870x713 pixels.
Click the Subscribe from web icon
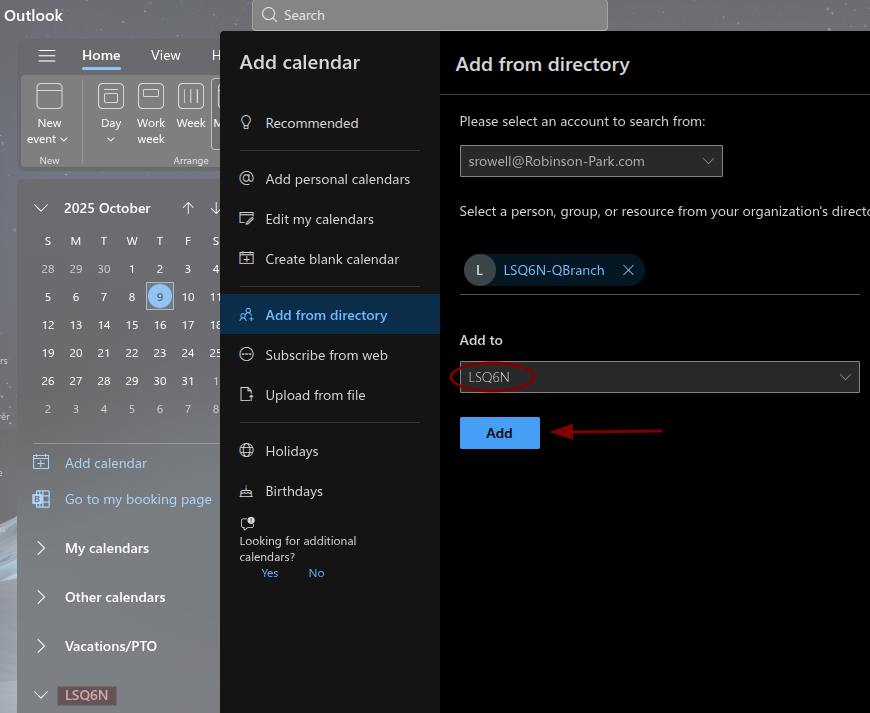(246, 355)
